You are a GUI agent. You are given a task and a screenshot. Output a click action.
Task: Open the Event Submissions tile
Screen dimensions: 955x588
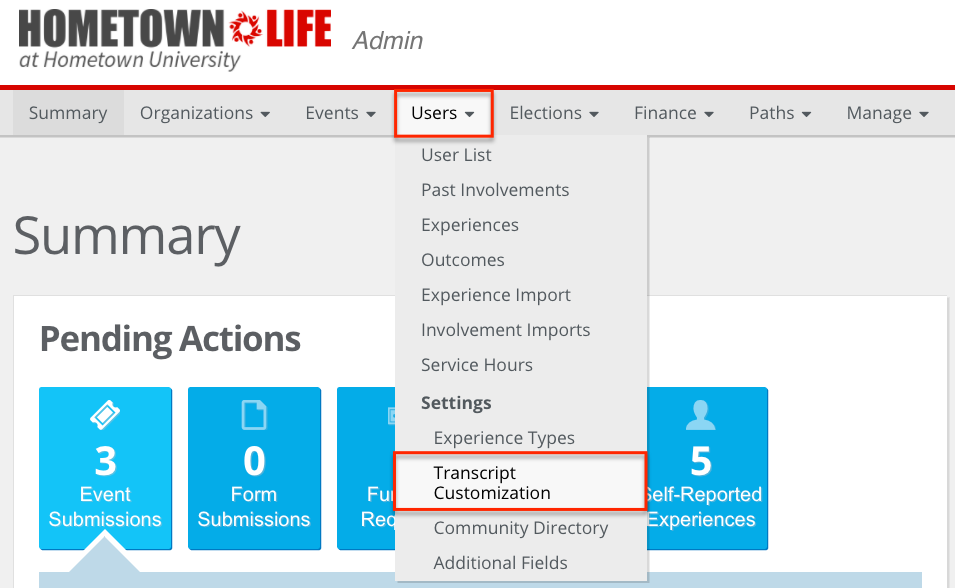click(105, 468)
